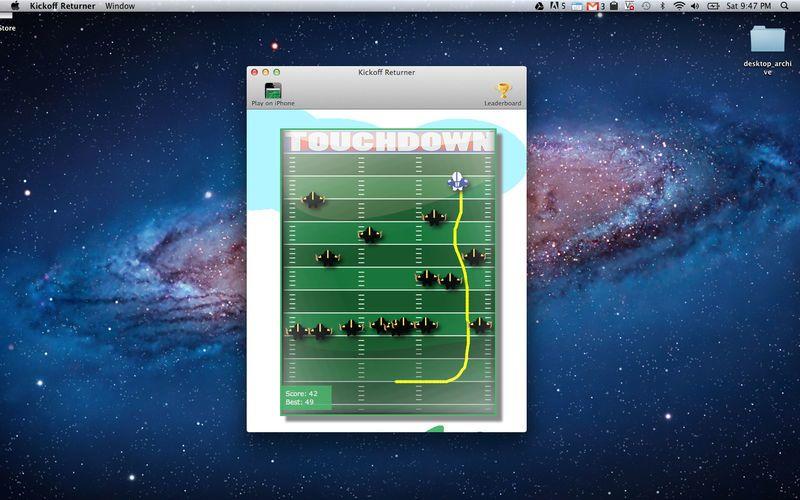Open the Time Machine menu bar icon
The height and width of the screenshot is (500, 800).
[x=646, y=6]
